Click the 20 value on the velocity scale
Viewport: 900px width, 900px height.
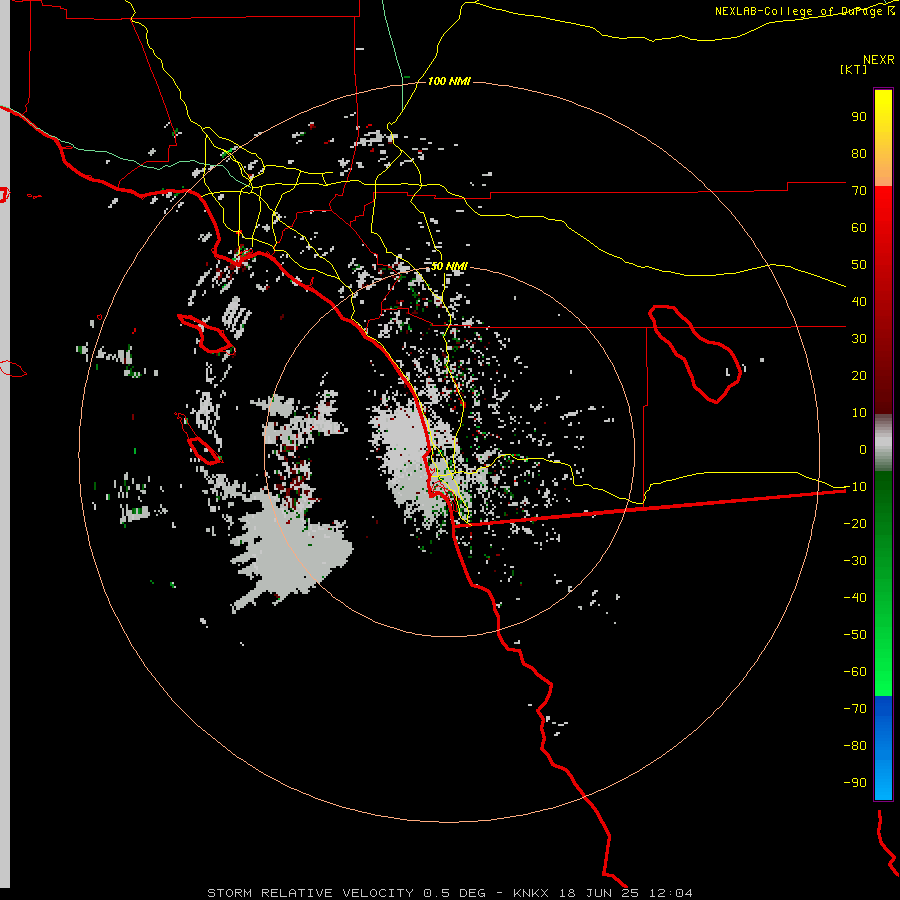pos(859,375)
